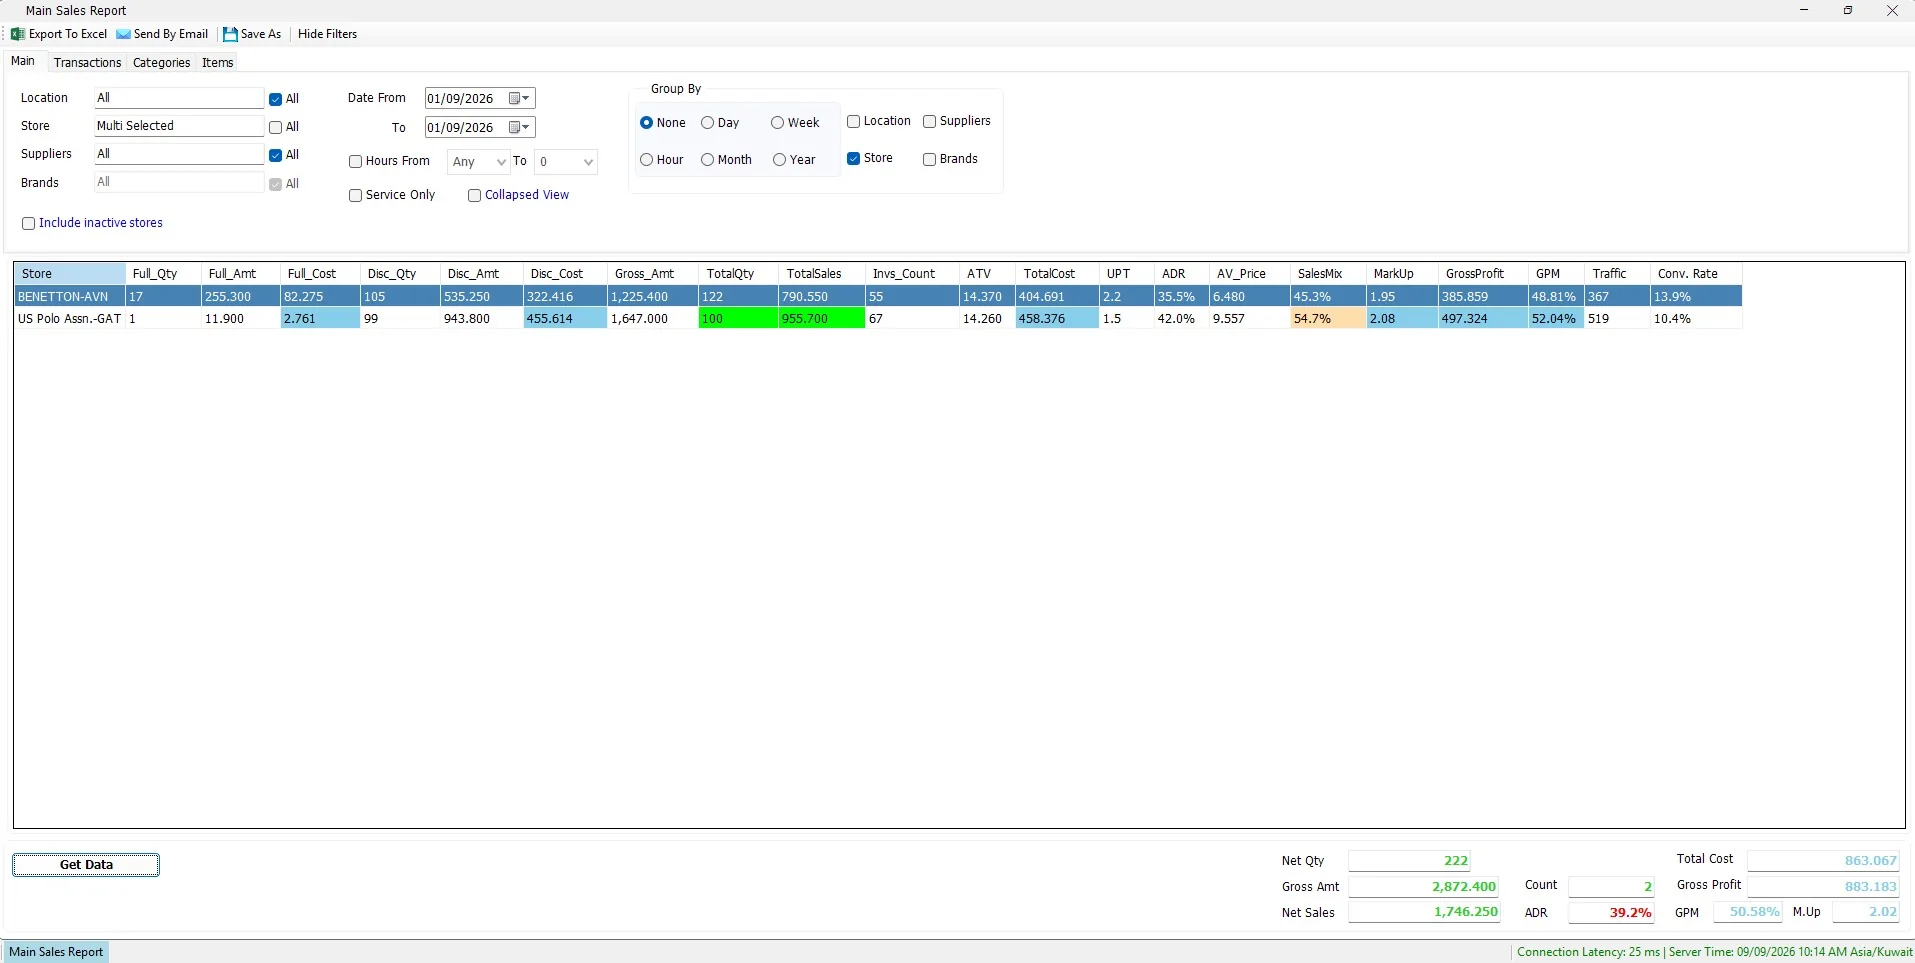Uncheck the Suppliers All checkbox

275,155
